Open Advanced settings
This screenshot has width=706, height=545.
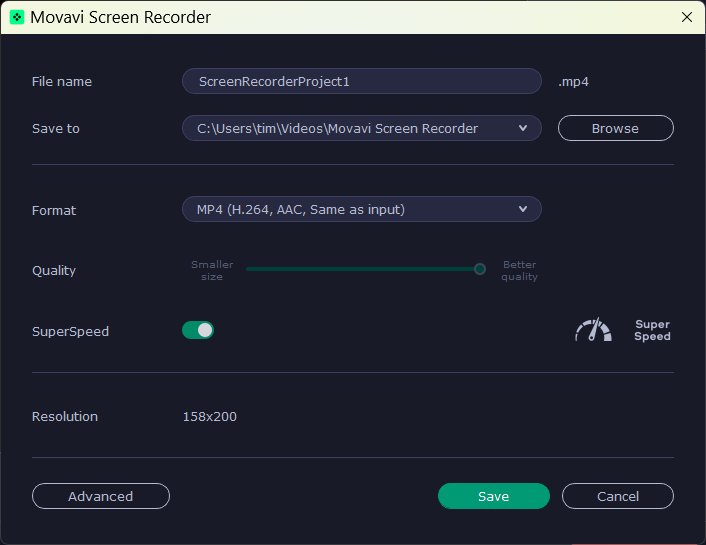click(x=101, y=496)
